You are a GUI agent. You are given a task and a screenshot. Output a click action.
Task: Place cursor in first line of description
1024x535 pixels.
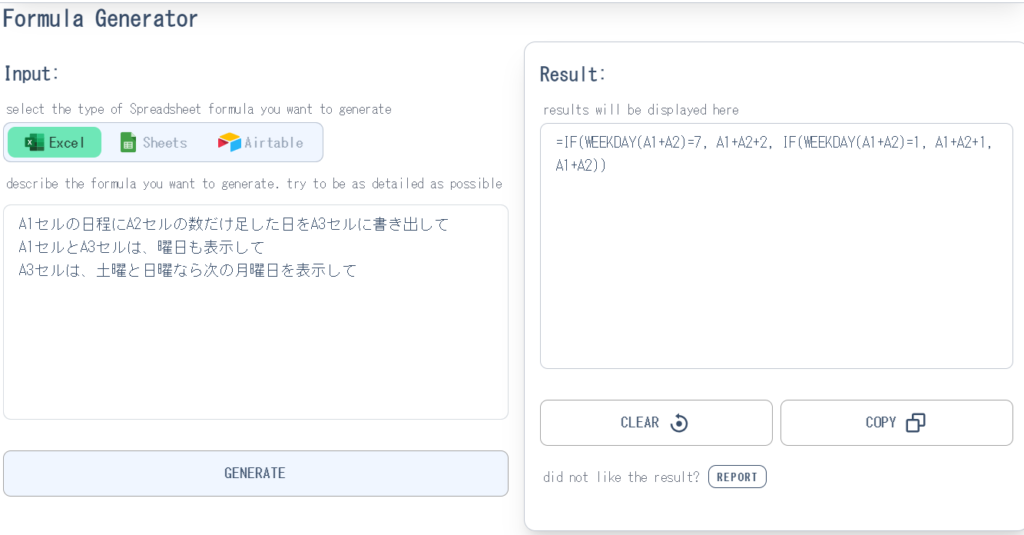click(x=234, y=224)
